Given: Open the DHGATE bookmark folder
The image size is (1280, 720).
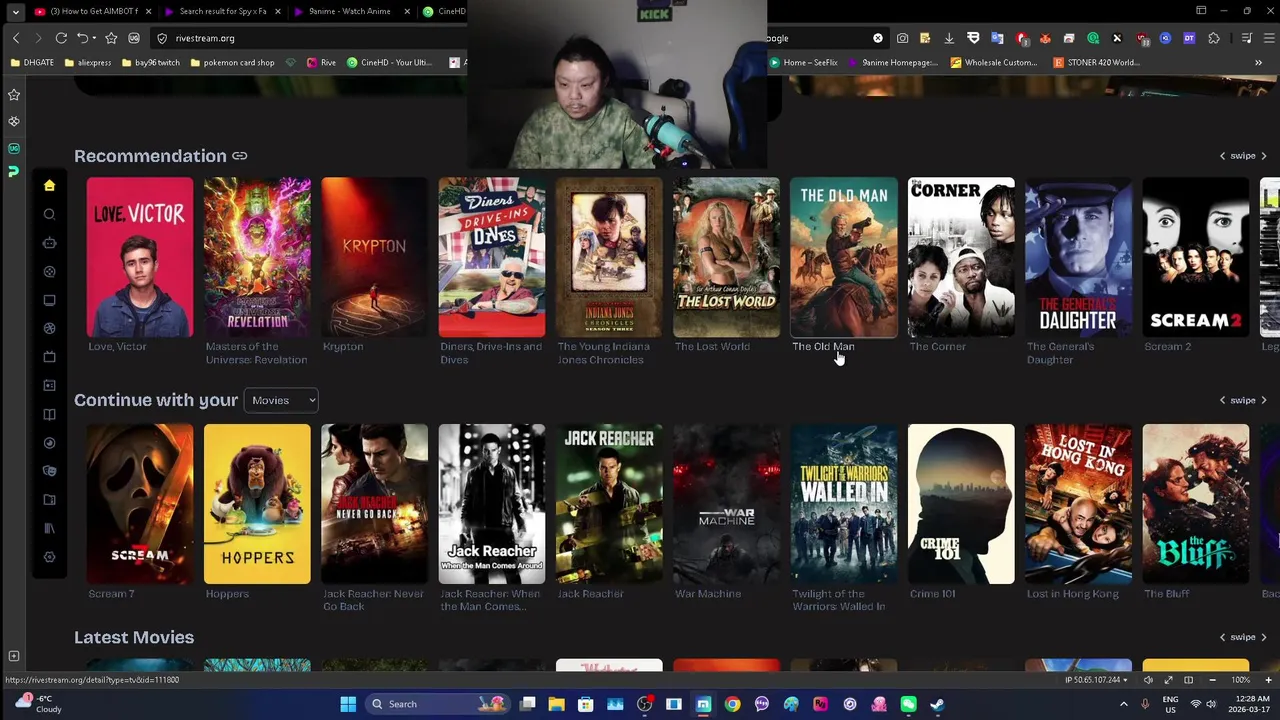Looking at the screenshot, I should pyautogui.click(x=32, y=62).
